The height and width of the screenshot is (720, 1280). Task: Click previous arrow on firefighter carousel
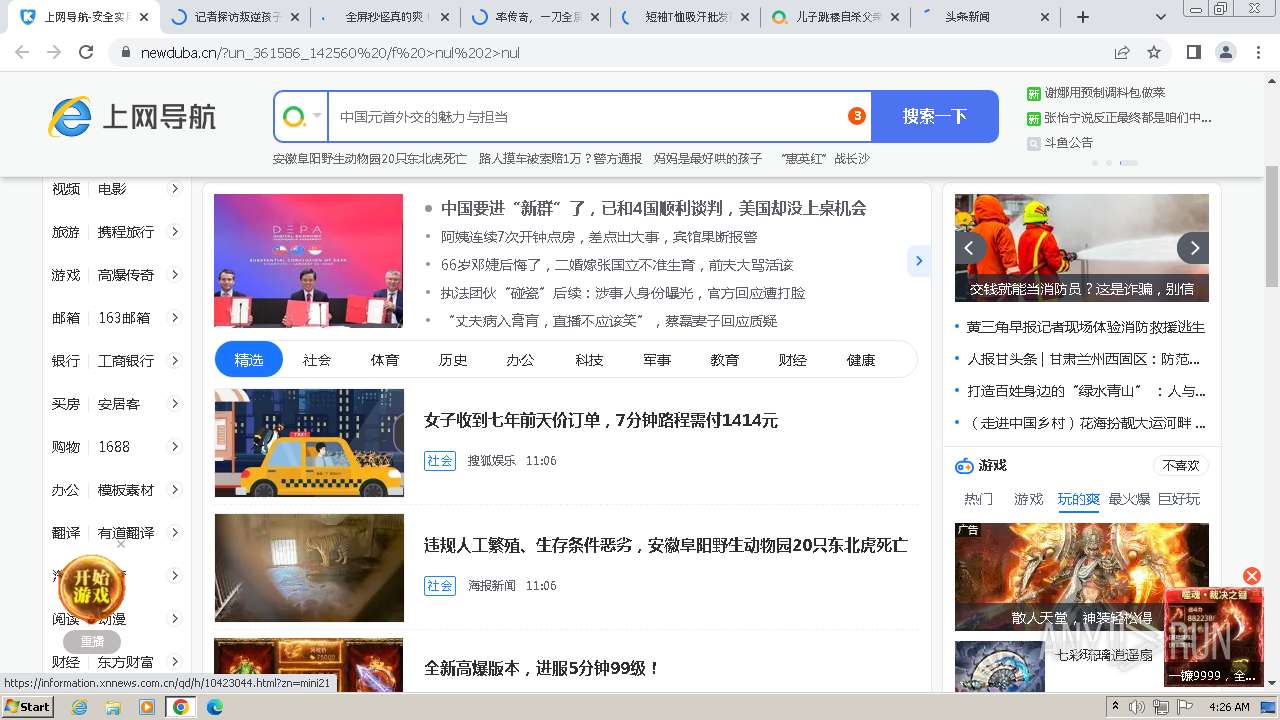(x=970, y=248)
